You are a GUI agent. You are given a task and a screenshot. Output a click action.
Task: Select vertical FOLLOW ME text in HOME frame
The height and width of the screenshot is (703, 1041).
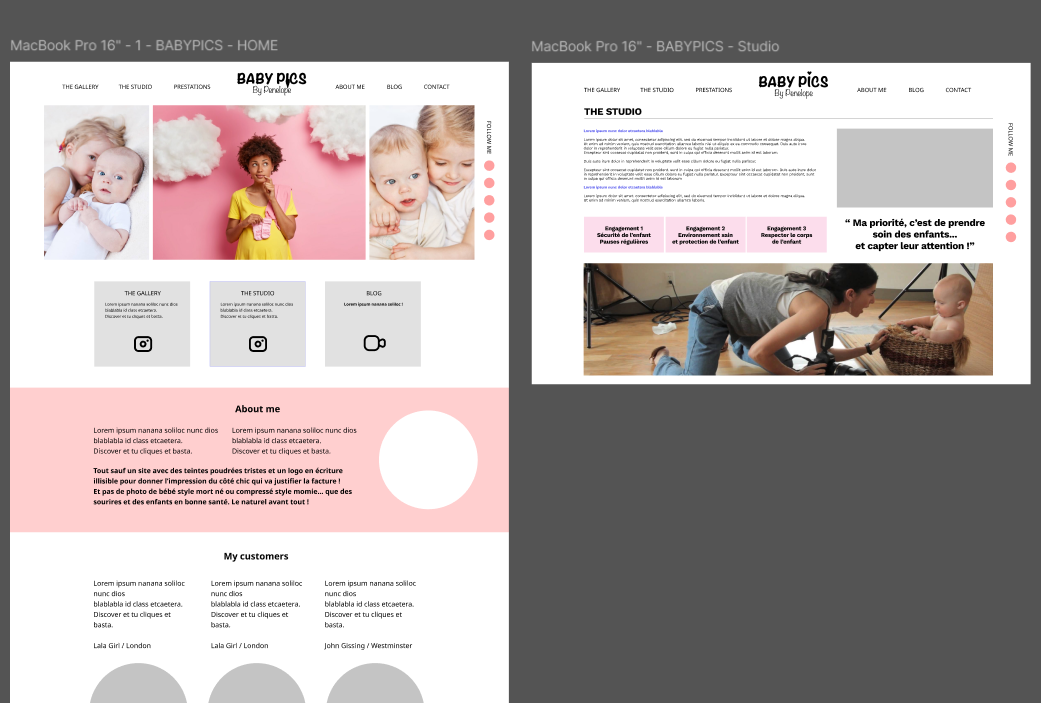pyautogui.click(x=489, y=137)
